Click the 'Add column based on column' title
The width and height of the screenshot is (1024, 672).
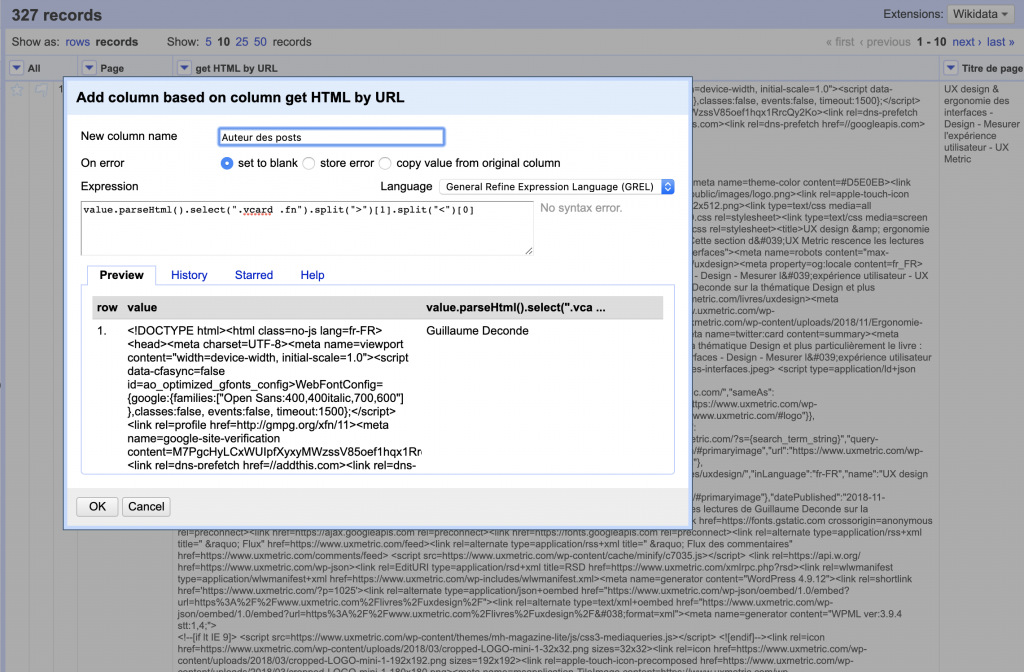coord(240,97)
